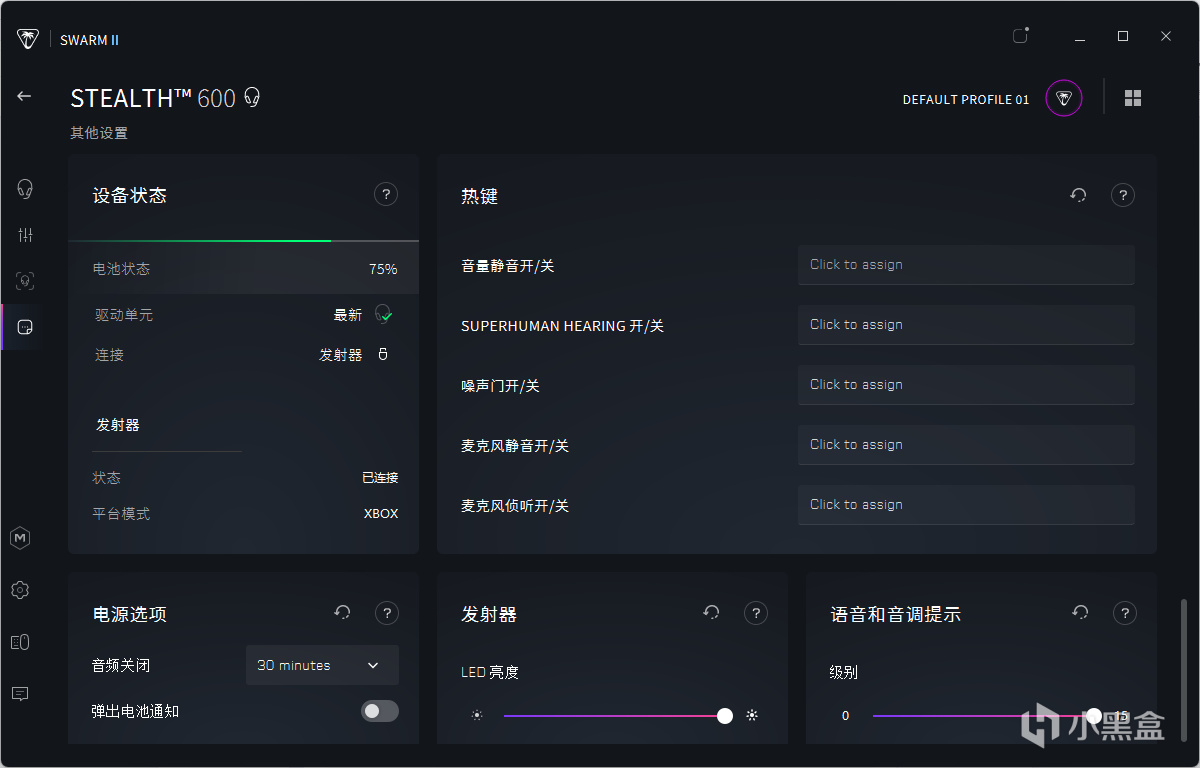The height and width of the screenshot is (768, 1200).
Task: Click the battery device sidebar icon
Action: coord(20,642)
